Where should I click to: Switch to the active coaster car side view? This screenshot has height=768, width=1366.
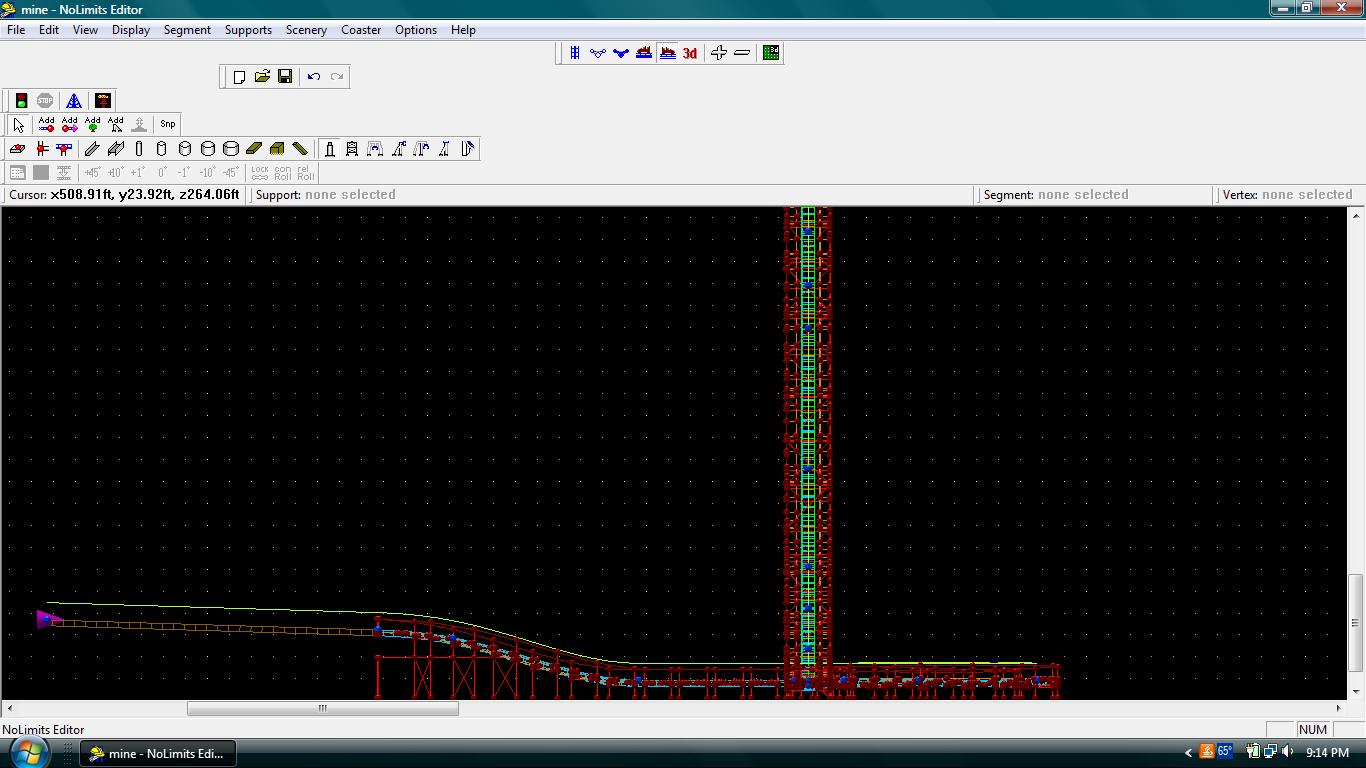[667, 53]
